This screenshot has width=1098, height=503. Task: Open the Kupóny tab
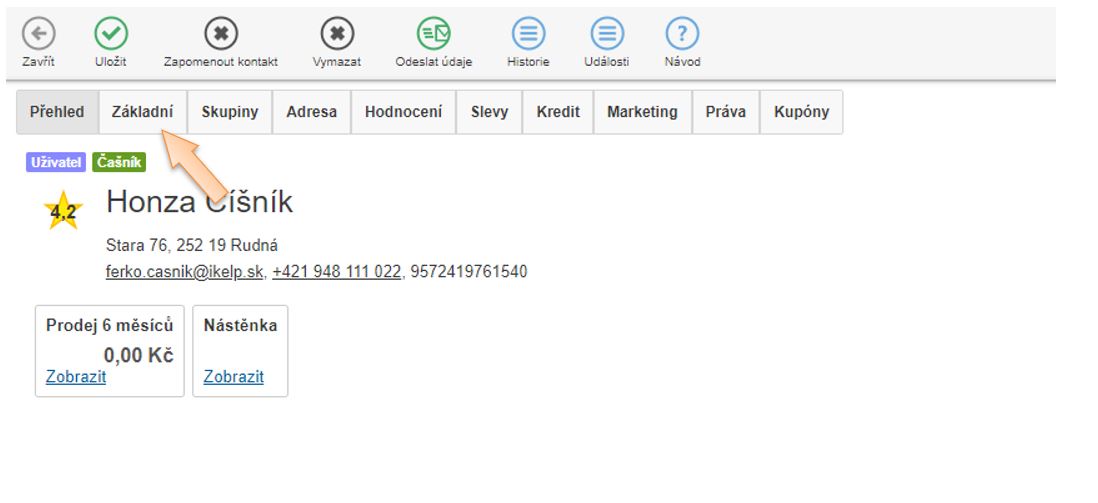[801, 112]
